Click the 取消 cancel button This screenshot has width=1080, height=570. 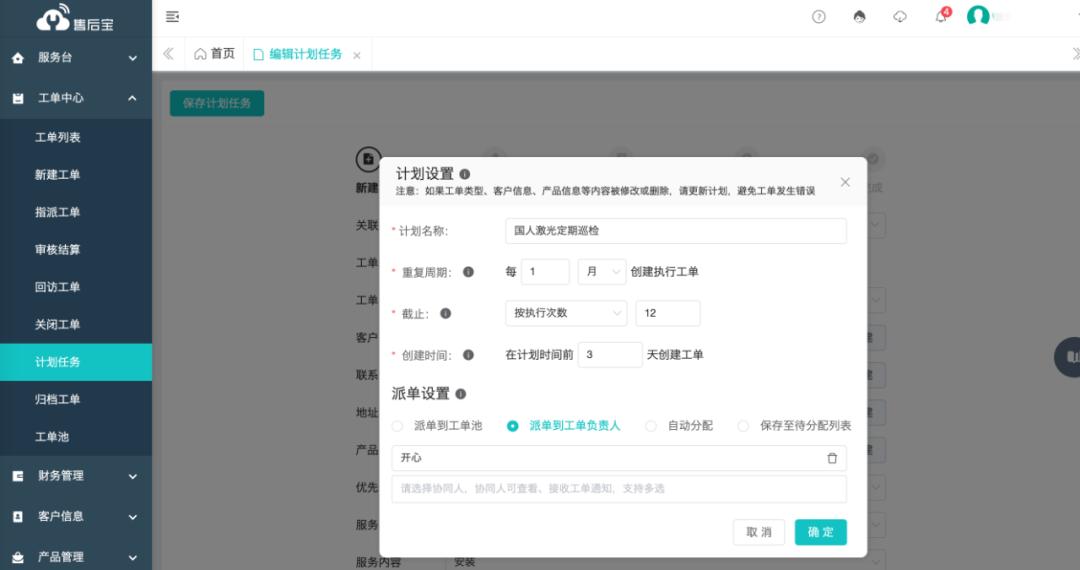(759, 532)
